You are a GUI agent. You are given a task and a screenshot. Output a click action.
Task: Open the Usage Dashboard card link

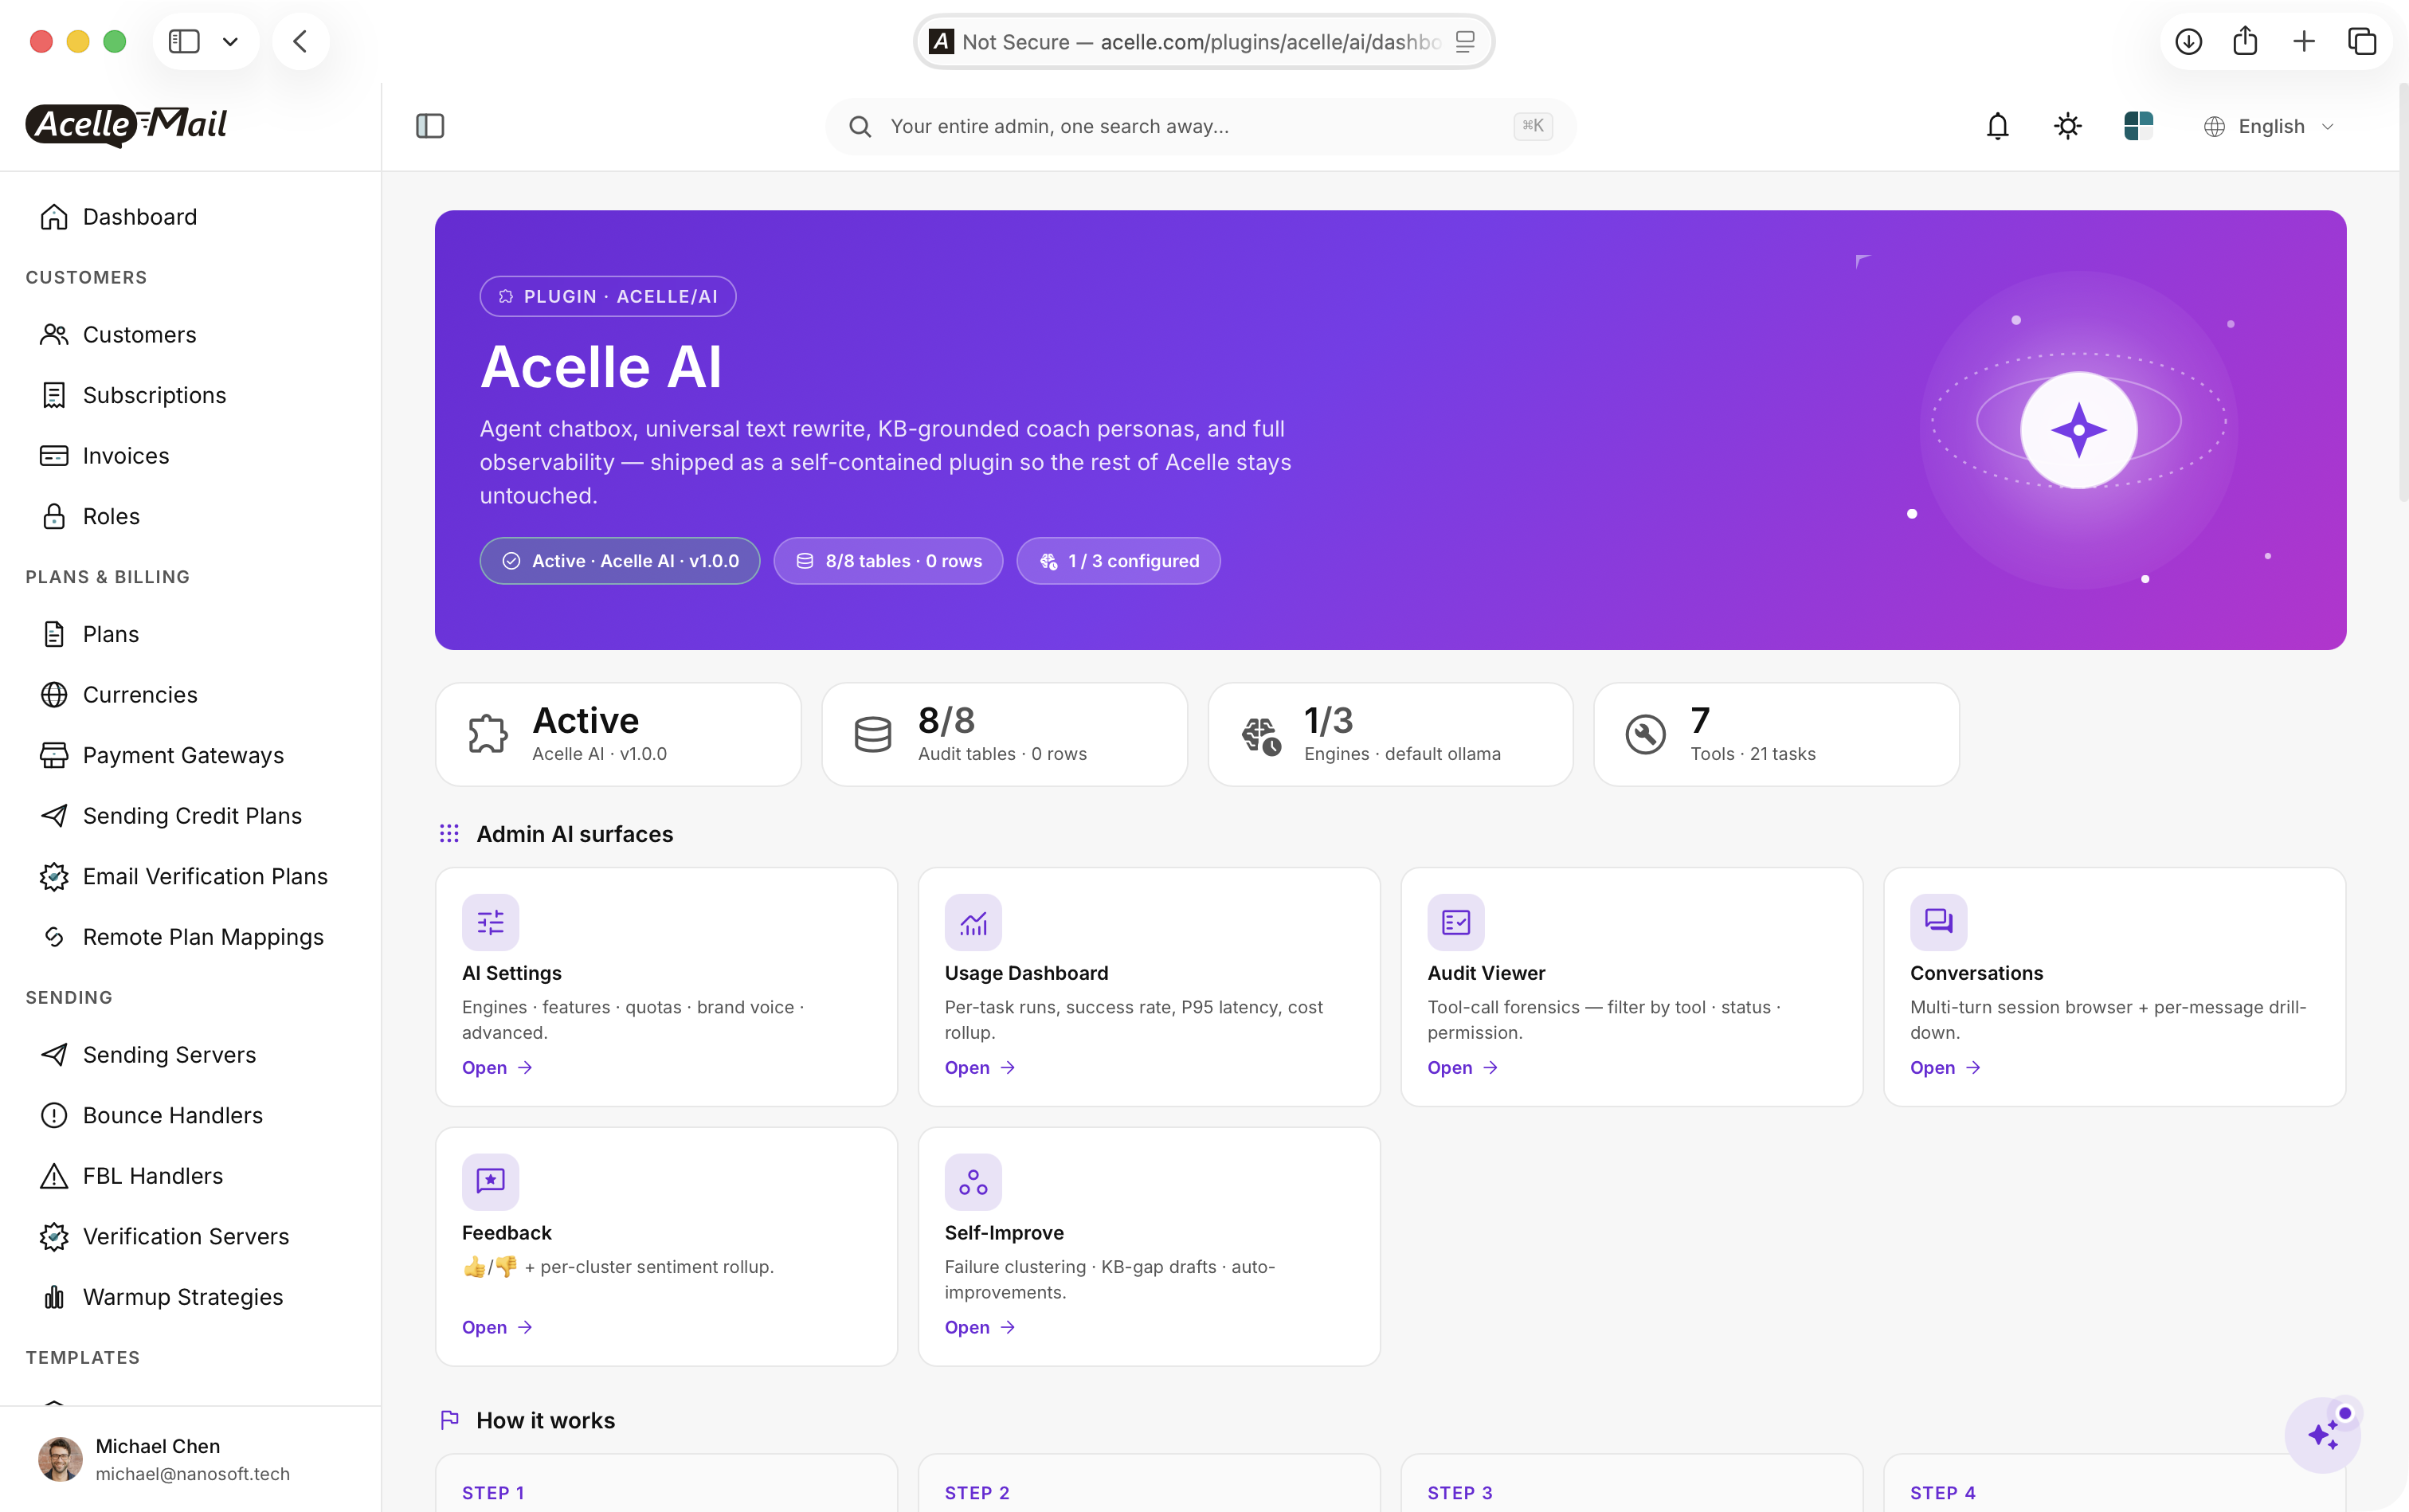(x=980, y=1067)
